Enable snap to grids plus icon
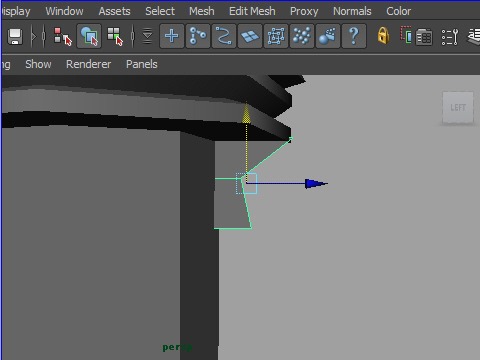 click(172, 36)
